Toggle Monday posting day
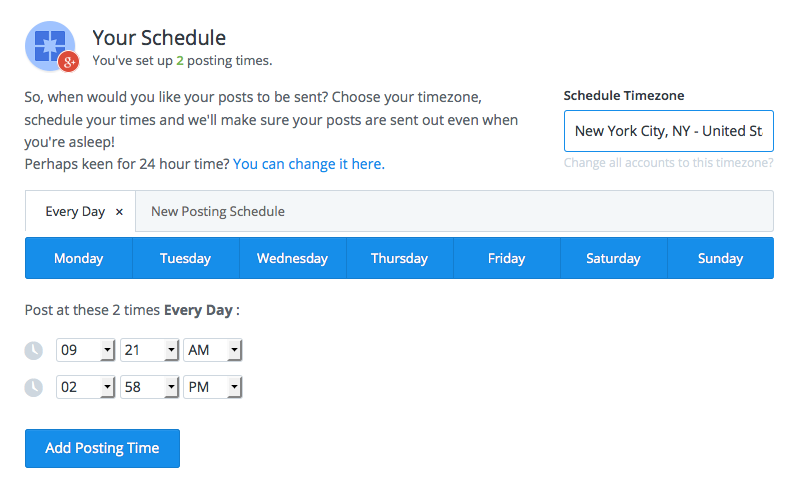 79,258
